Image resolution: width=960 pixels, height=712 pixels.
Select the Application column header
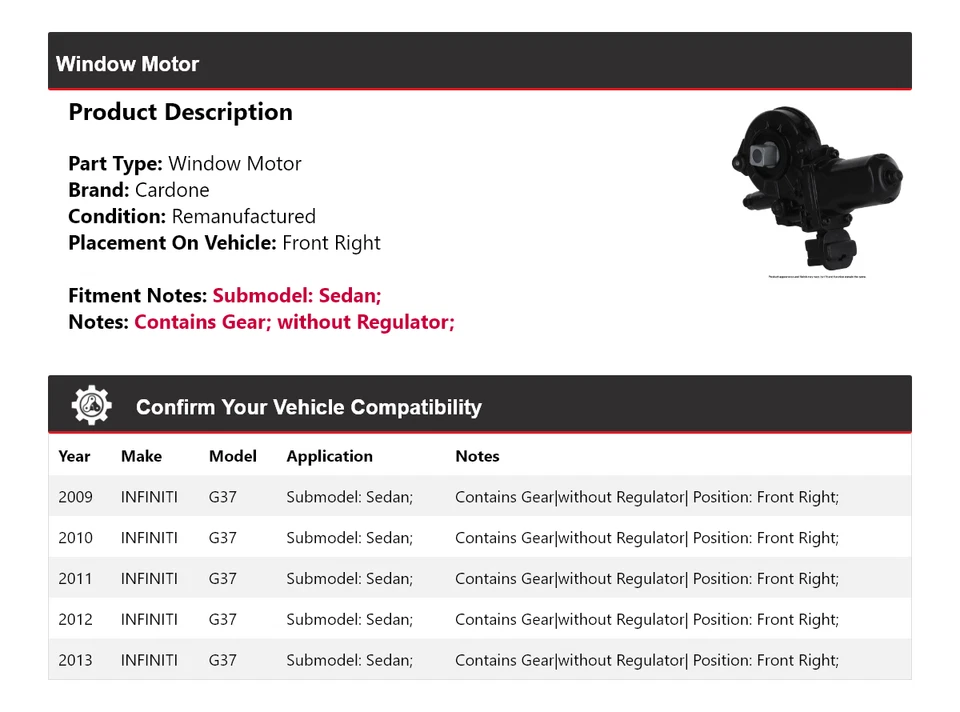(329, 456)
